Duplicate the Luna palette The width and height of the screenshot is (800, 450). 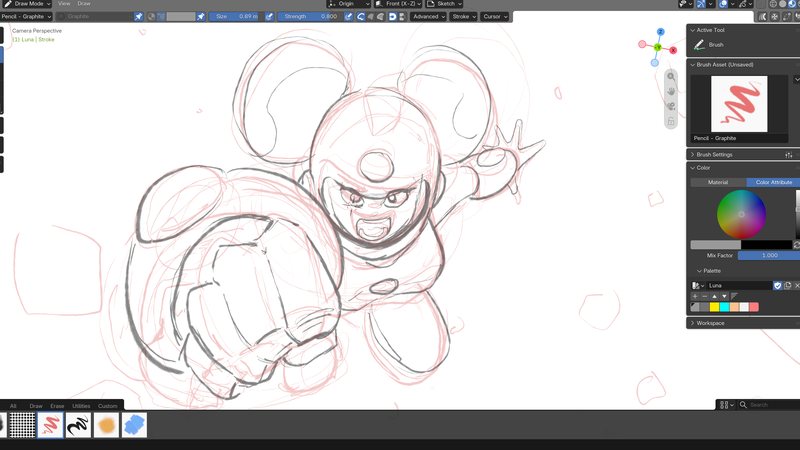click(788, 286)
